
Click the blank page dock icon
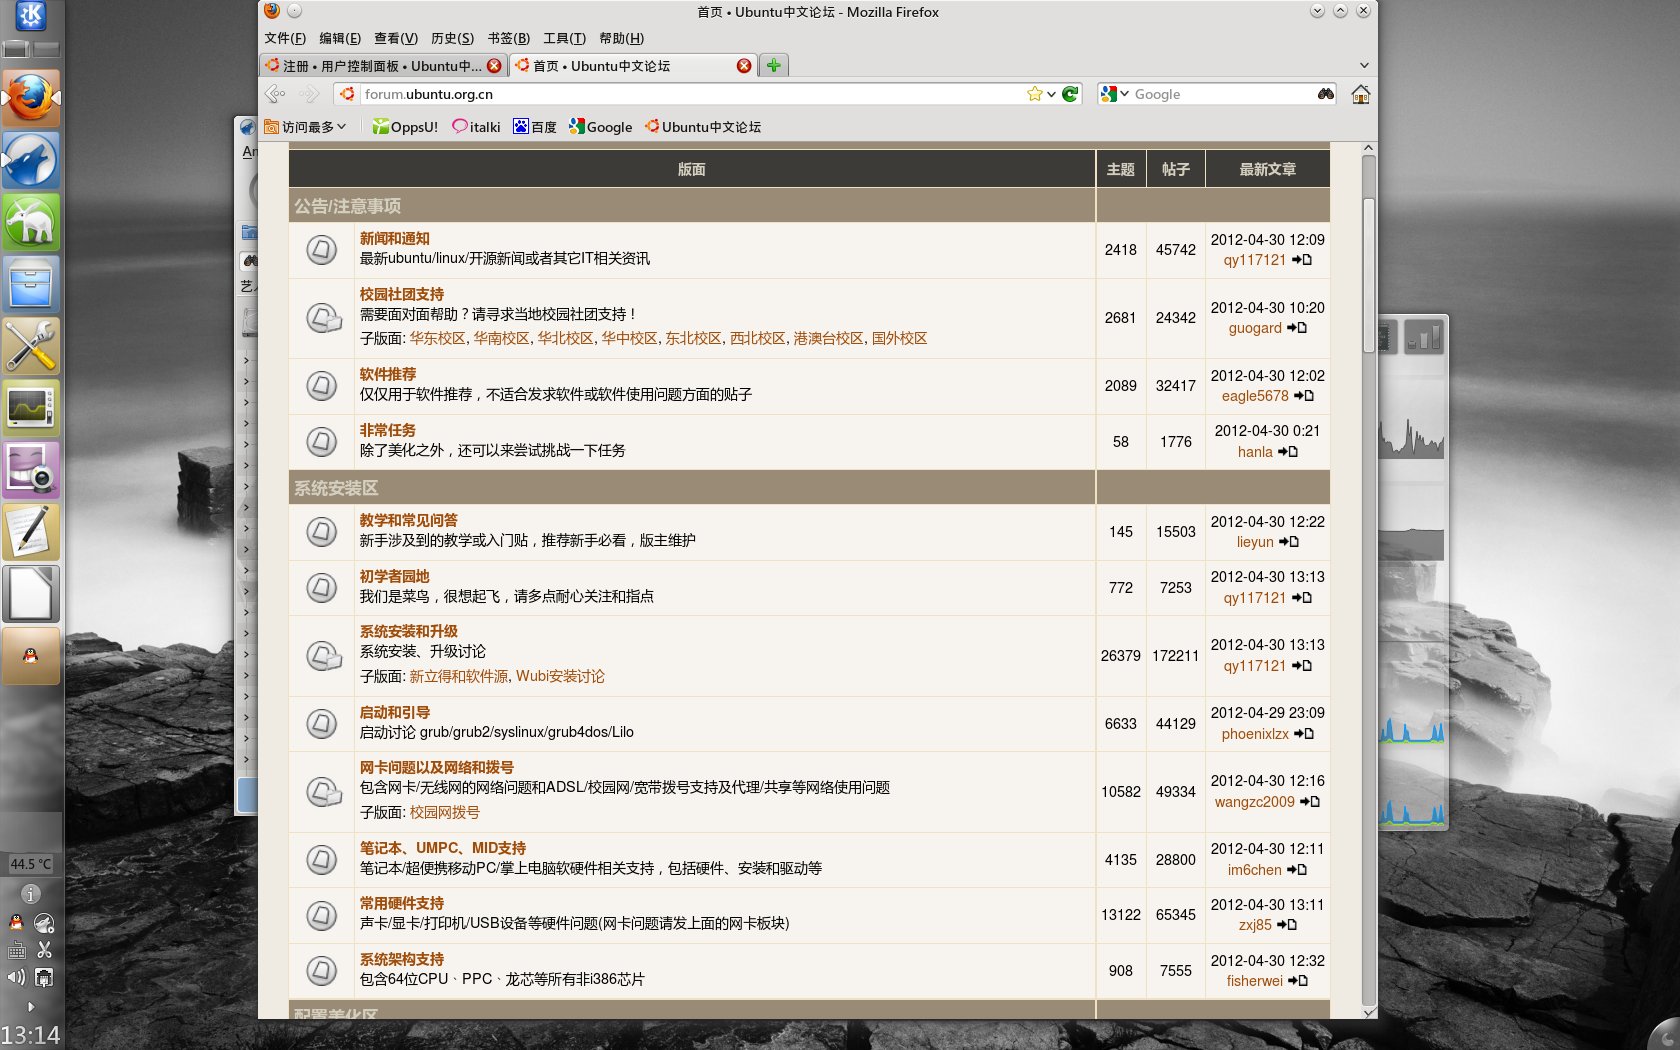tap(31, 594)
